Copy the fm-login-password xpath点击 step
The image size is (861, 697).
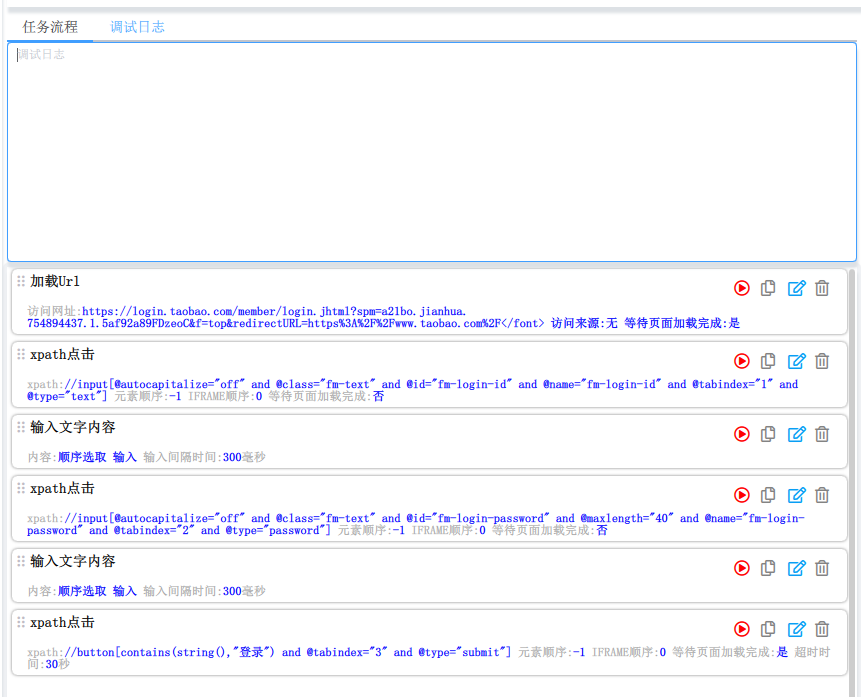[768, 495]
